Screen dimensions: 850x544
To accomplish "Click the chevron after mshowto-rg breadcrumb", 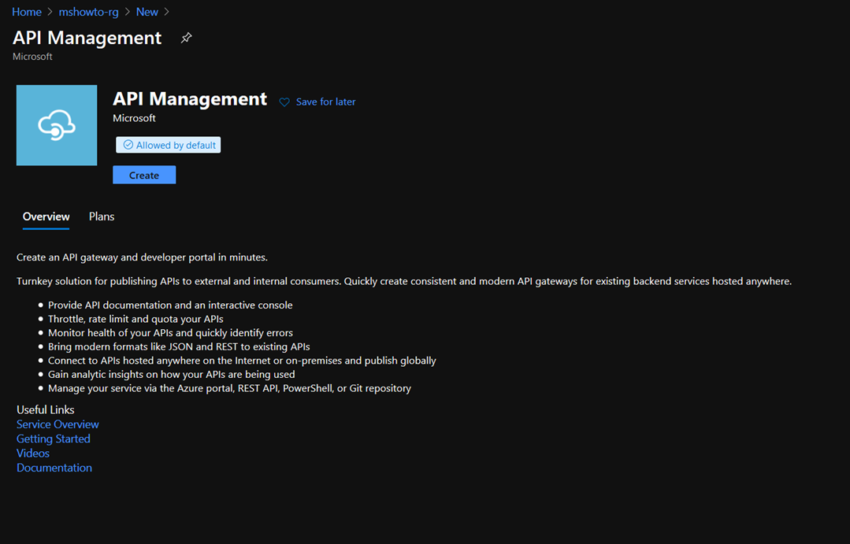I will pyautogui.click(x=127, y=12).
